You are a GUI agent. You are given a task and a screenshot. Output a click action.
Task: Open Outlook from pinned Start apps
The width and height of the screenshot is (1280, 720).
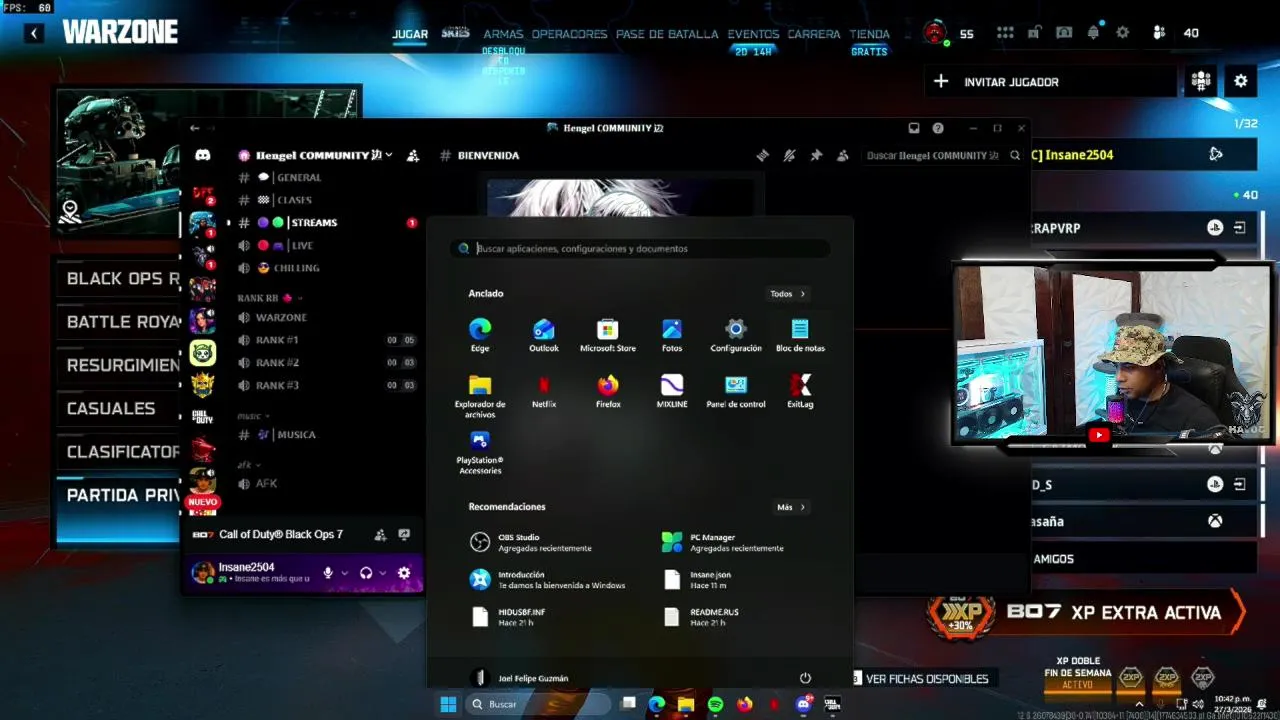pyautogui.click(x=544, y=335)
